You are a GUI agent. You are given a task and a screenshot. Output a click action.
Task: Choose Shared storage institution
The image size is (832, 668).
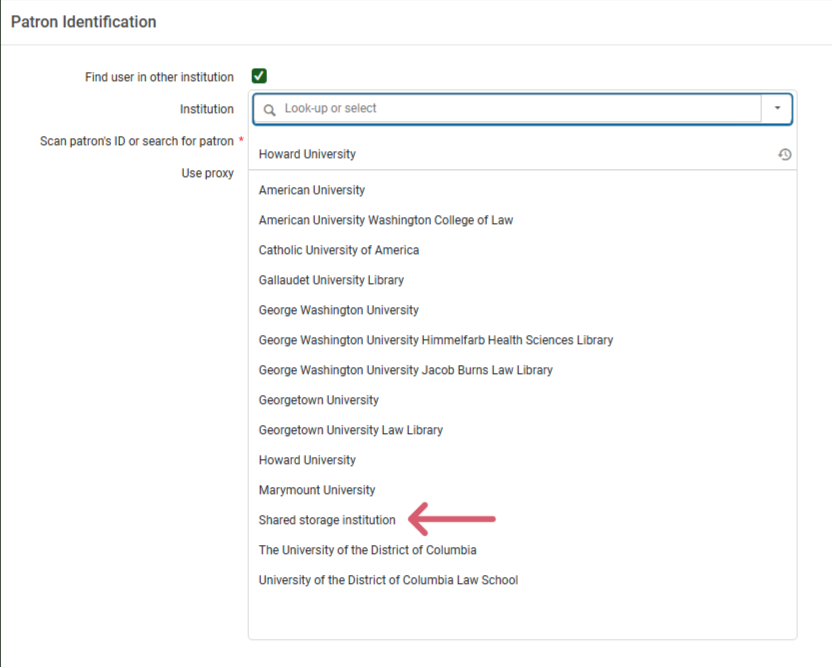click(x=327, y=520)
